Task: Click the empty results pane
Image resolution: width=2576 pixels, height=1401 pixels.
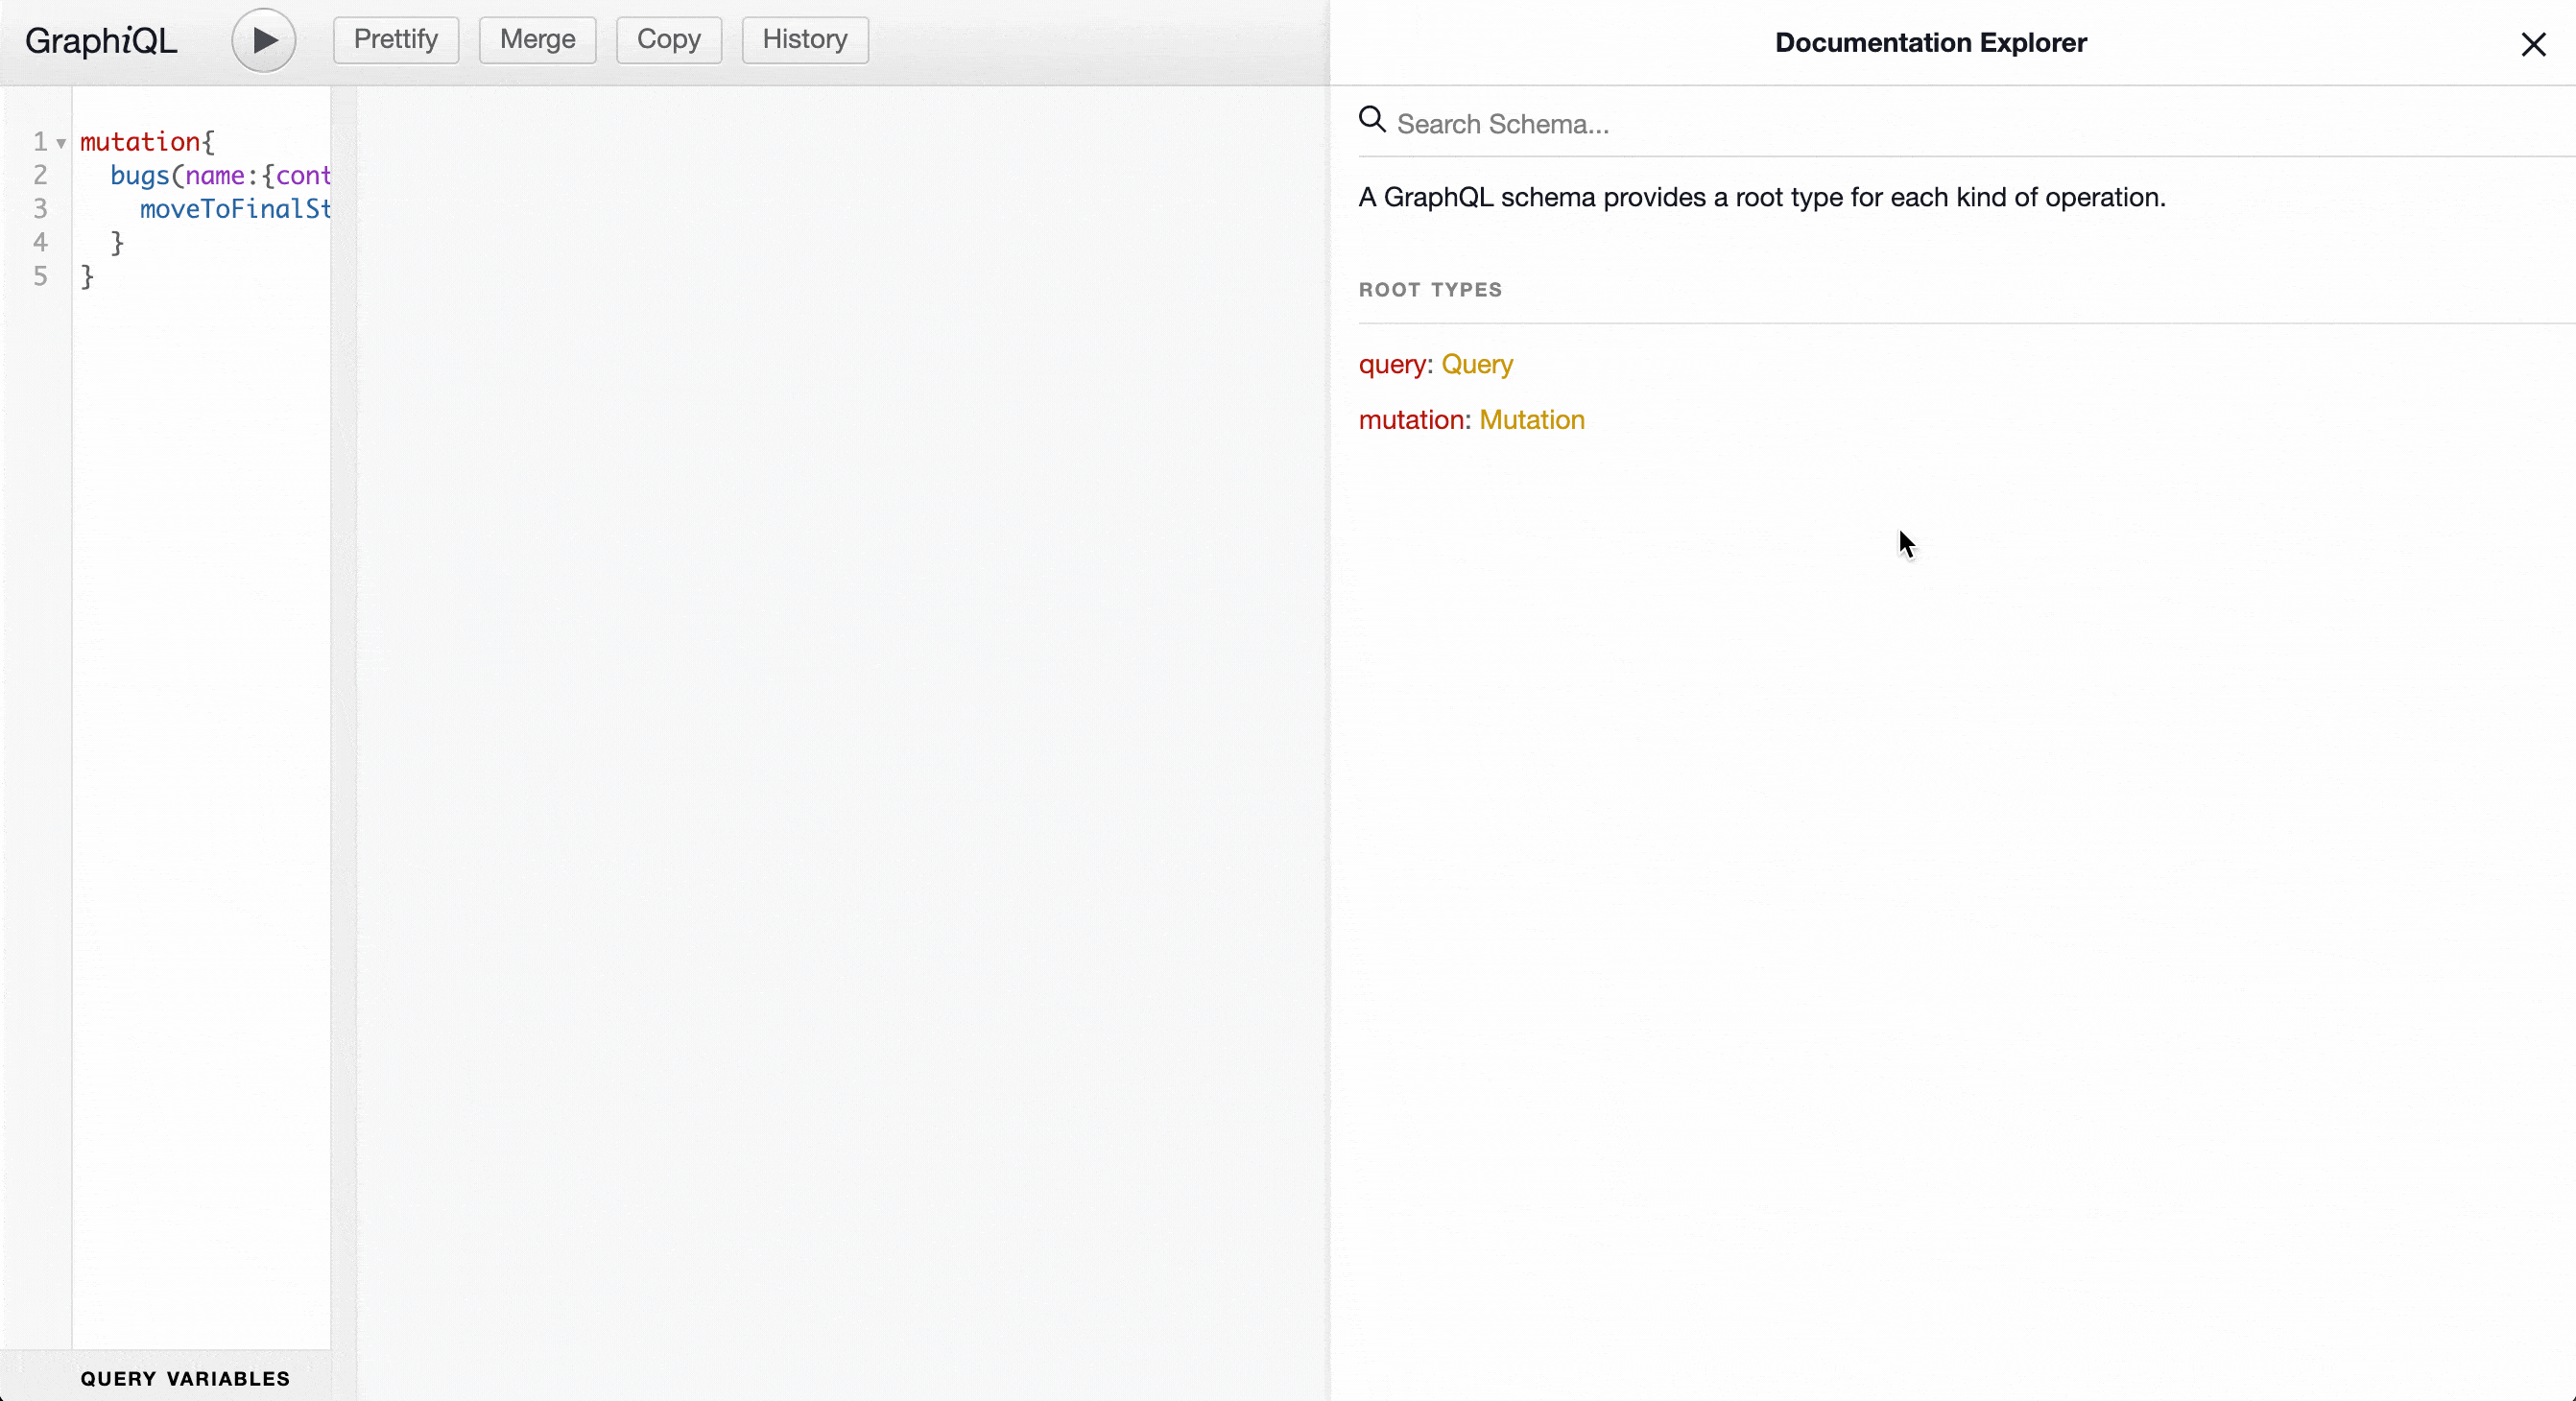Action: tap(840, 700)
